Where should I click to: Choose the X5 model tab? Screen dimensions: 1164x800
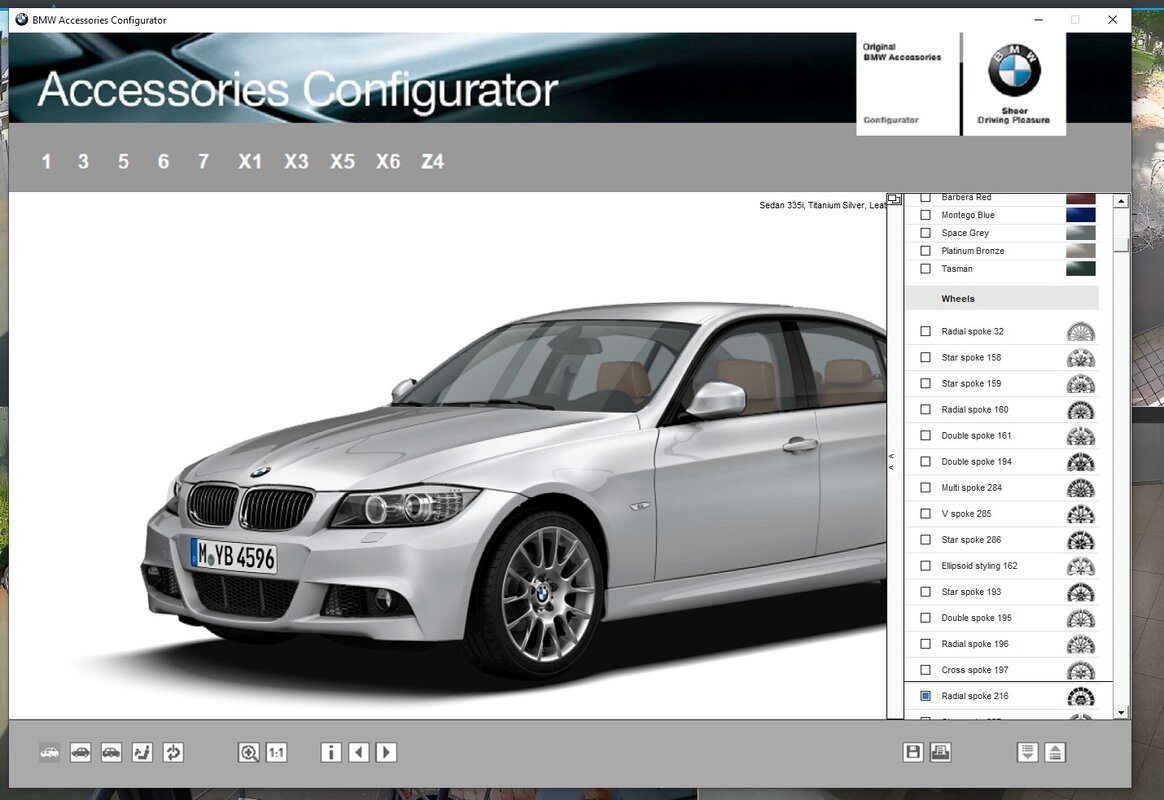click(342, 161)
